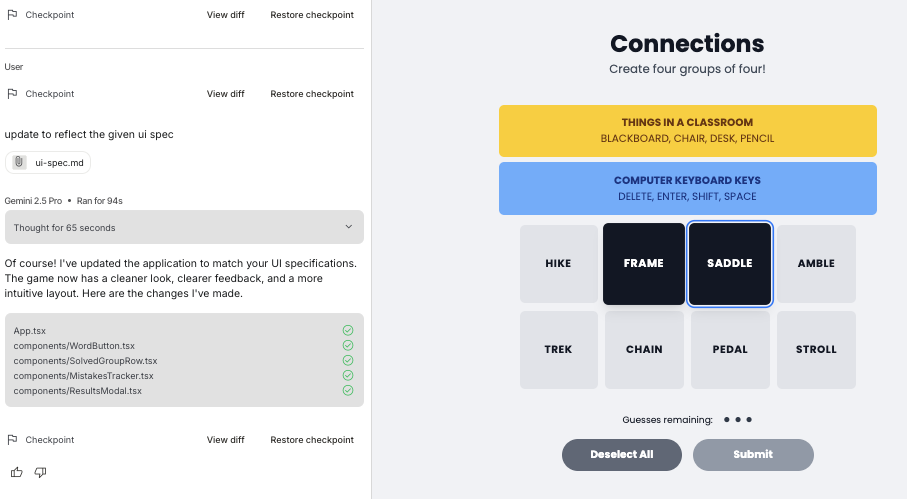The width and height of the screenshot is (907, 499).
Task: Deselect the selected FRAME tile
Action: tap(643, 264)
